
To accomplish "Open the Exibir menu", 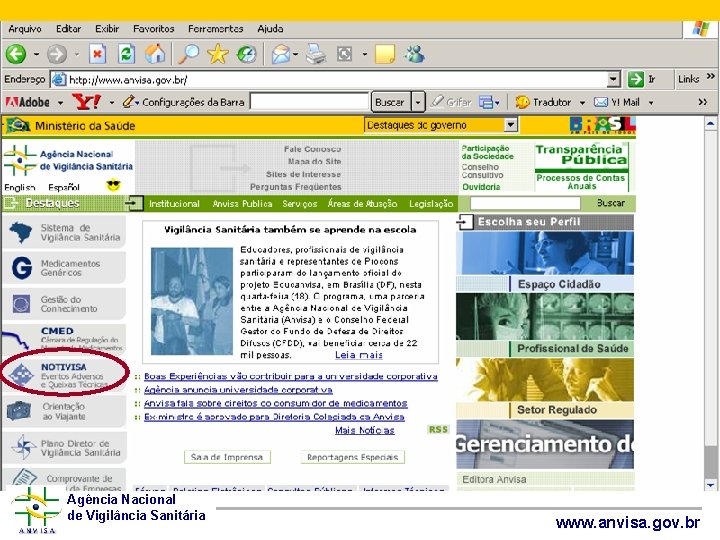I will 107,28.
